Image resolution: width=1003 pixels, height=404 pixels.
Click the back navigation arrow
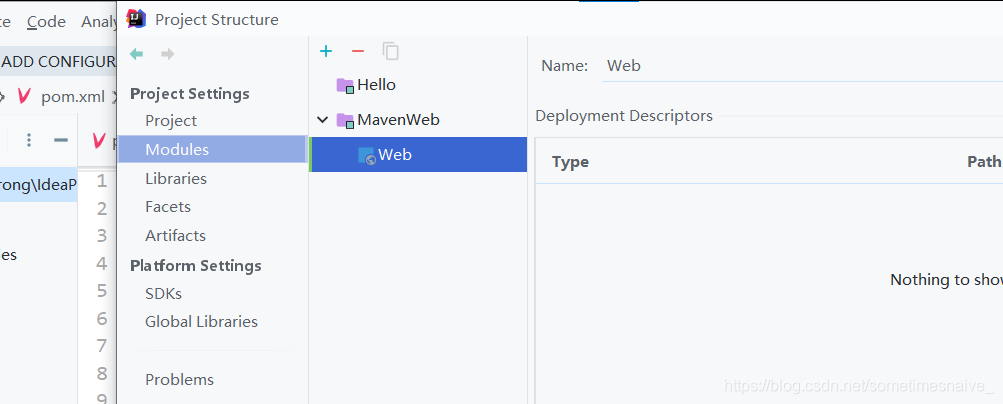click(136, 54)
